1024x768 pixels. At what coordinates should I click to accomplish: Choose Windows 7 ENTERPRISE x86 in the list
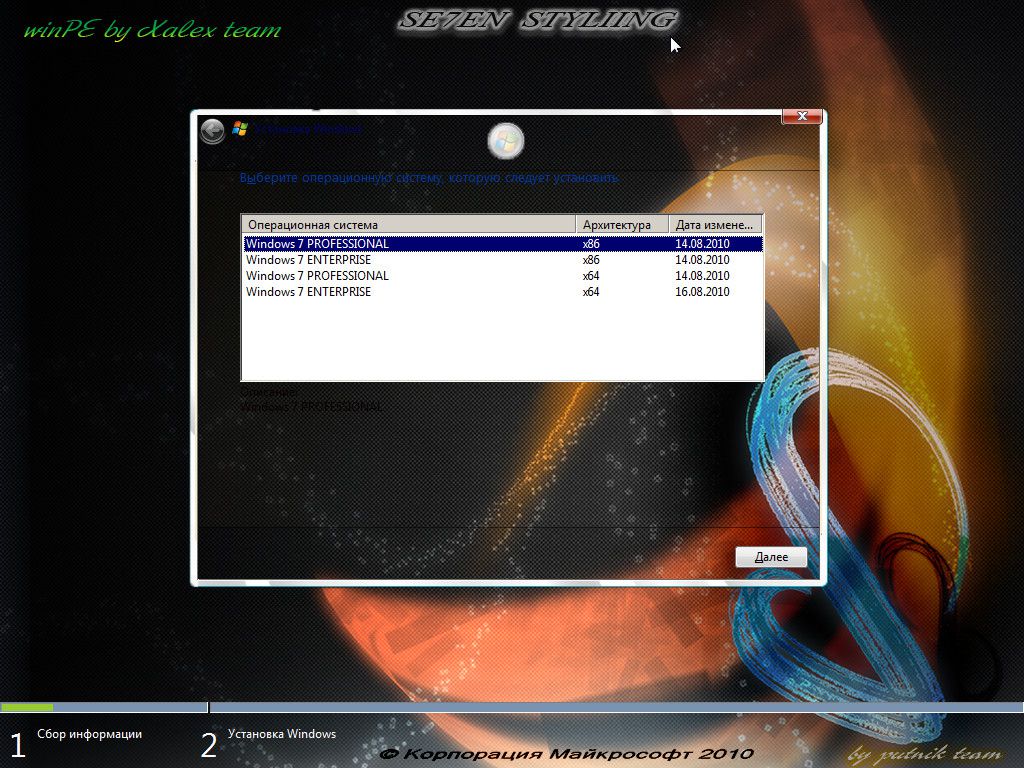tap(503, 260)
